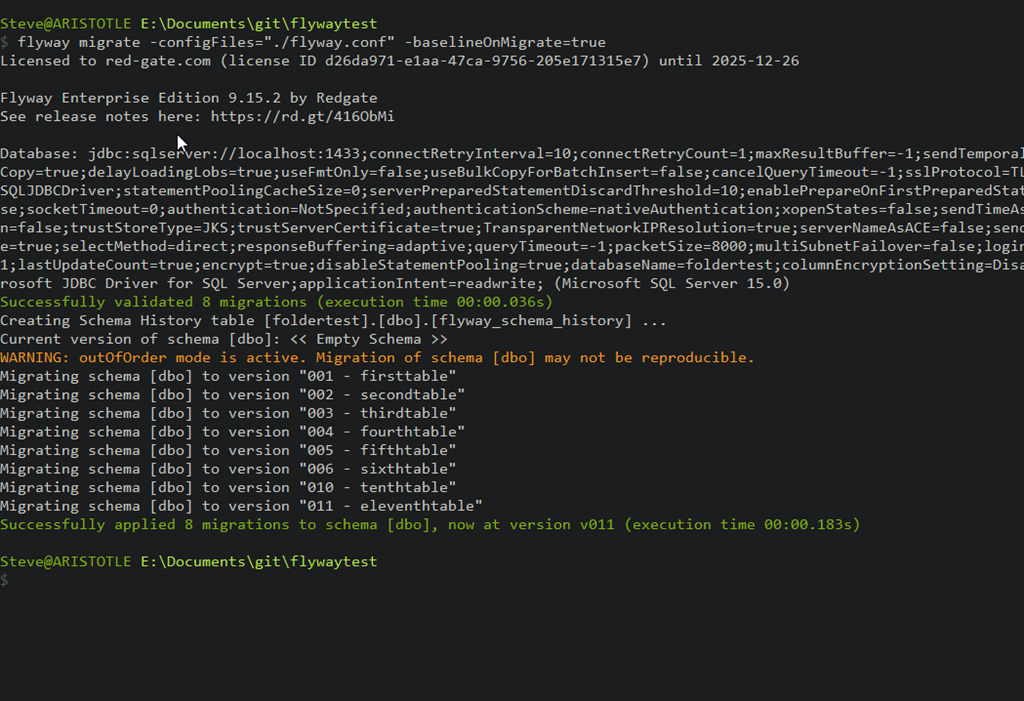This screenshot has width=1024, height=701.
Task: Click the '006 - sixthtable' migration line
Action: (x=228, y=469)
